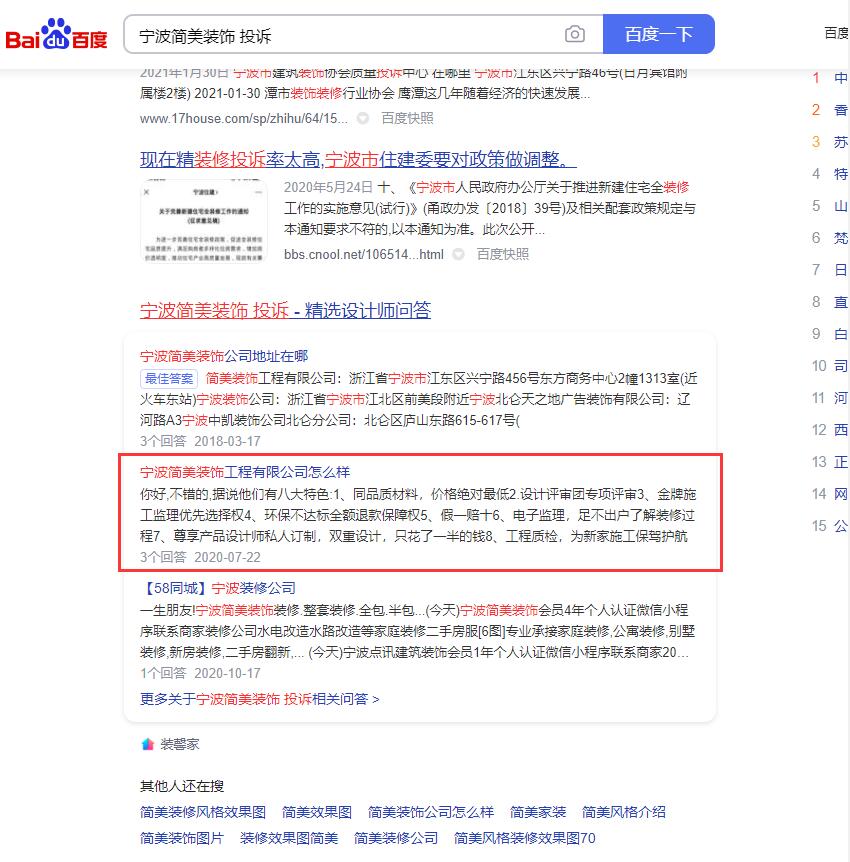Click the 装馨家 house icon
Screen dimensions: 850x862
(147, 744)
